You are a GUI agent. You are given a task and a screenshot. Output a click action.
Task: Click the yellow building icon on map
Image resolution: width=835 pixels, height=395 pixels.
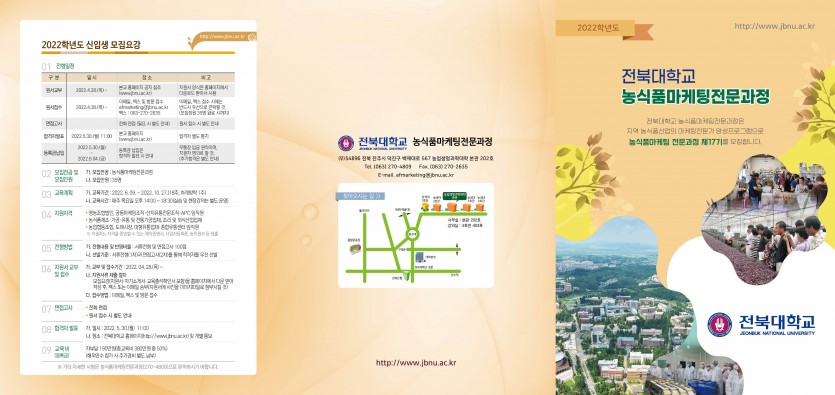425,206
